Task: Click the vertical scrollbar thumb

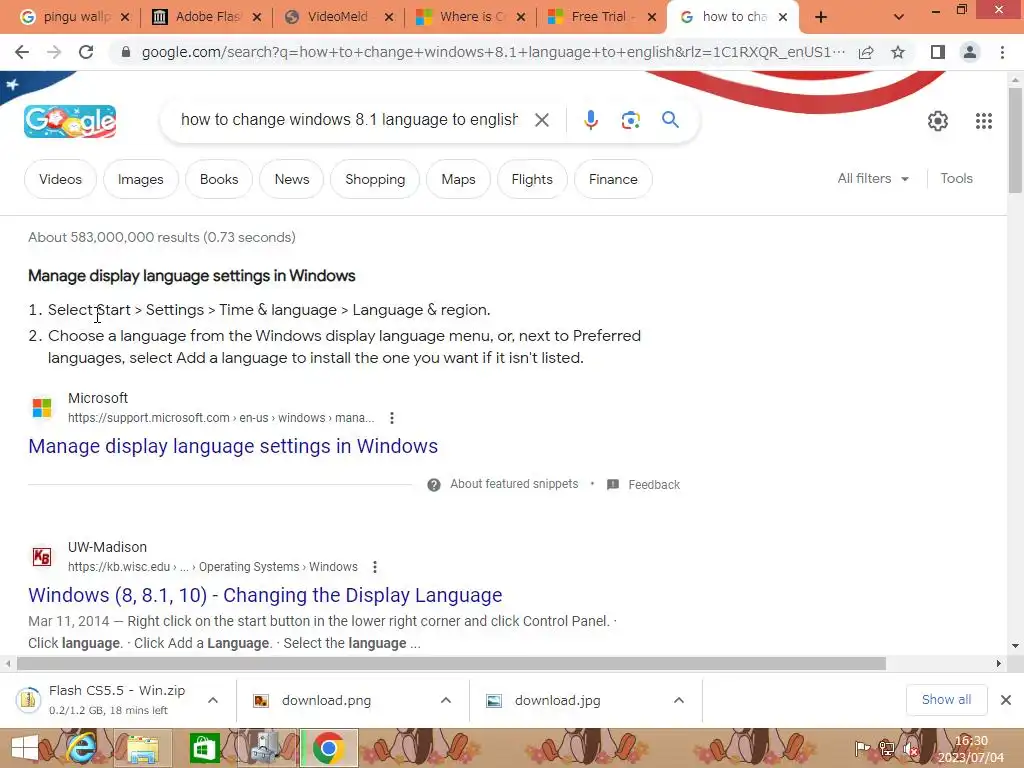Action: coord(1015,140)
